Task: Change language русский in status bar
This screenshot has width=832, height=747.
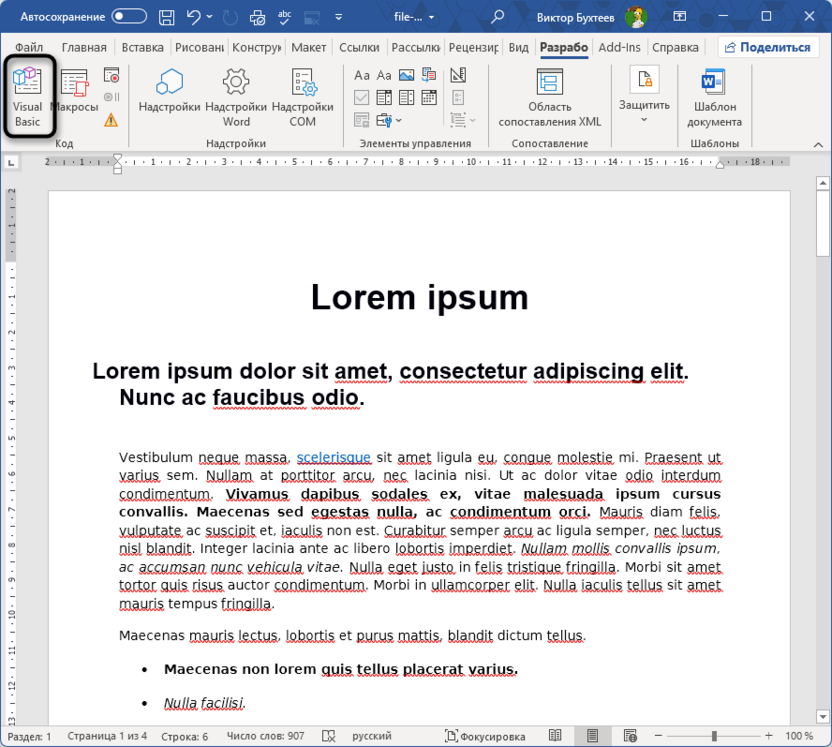Action: pyautogui.click(x=371, y=736)
